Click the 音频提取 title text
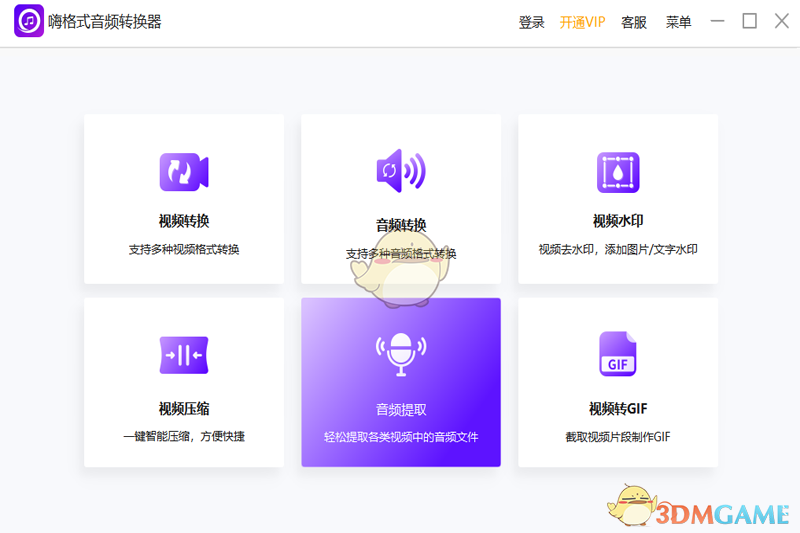The height and width of the screenshot is (533, 800). click(401, 410)
